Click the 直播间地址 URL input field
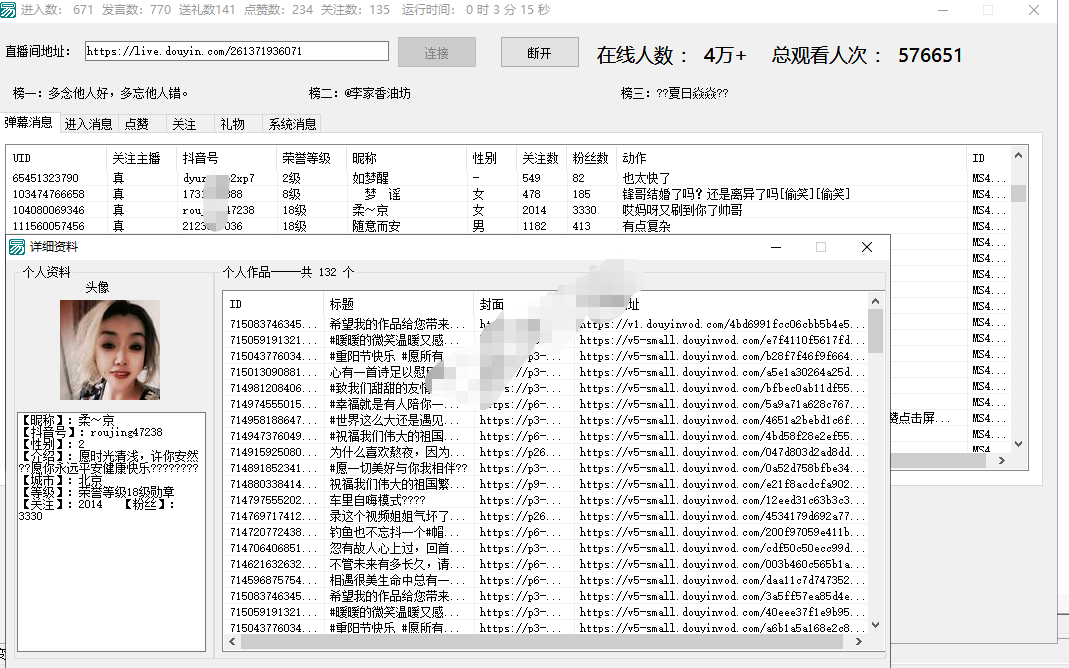 [x=236, y=51]
